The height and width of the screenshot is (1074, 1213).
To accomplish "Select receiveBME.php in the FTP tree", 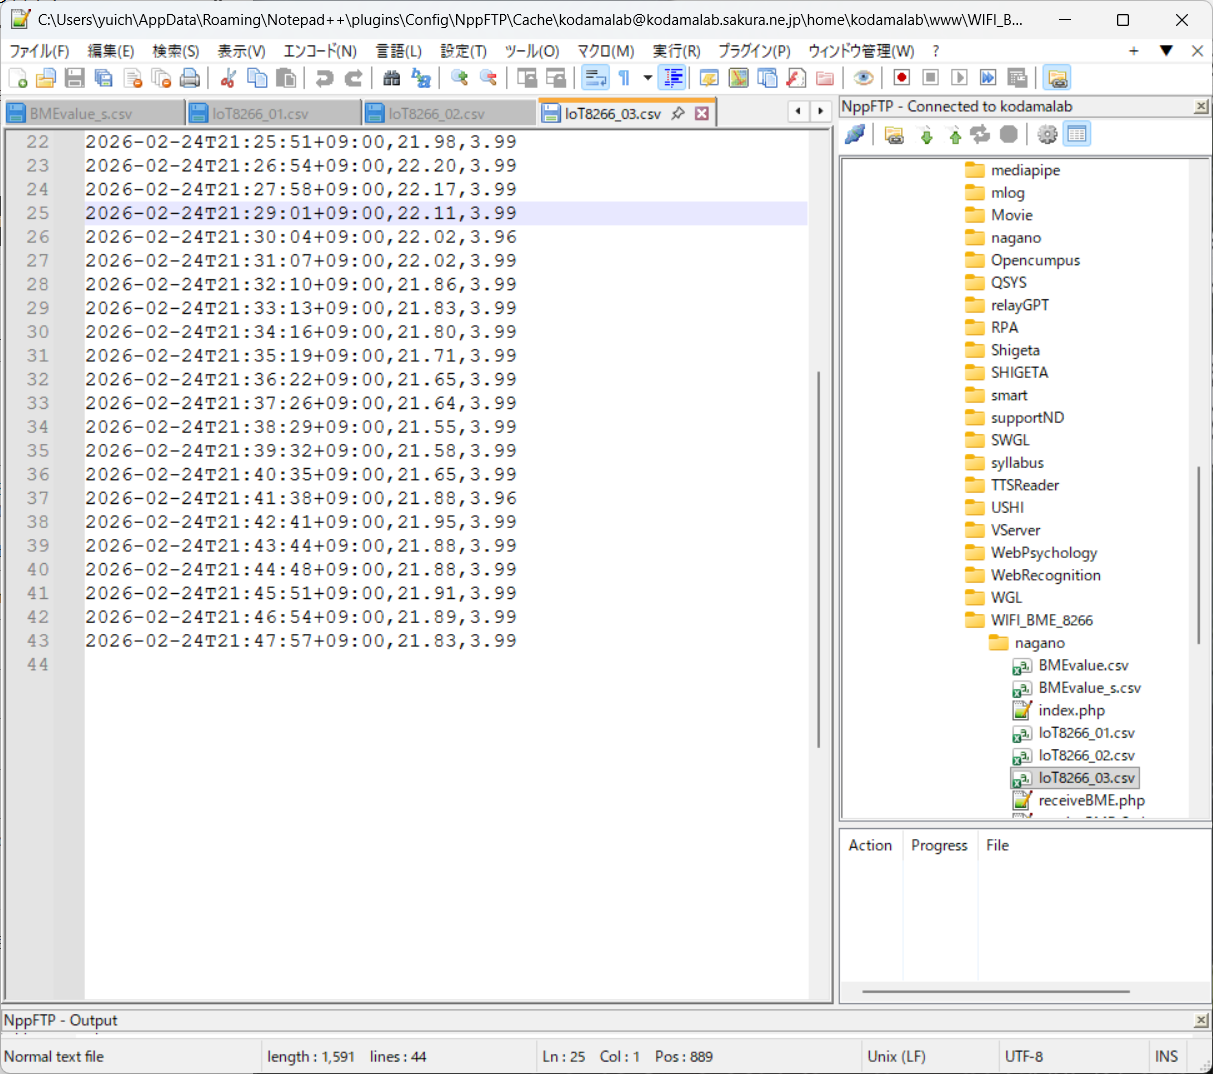I will 1091,800.
